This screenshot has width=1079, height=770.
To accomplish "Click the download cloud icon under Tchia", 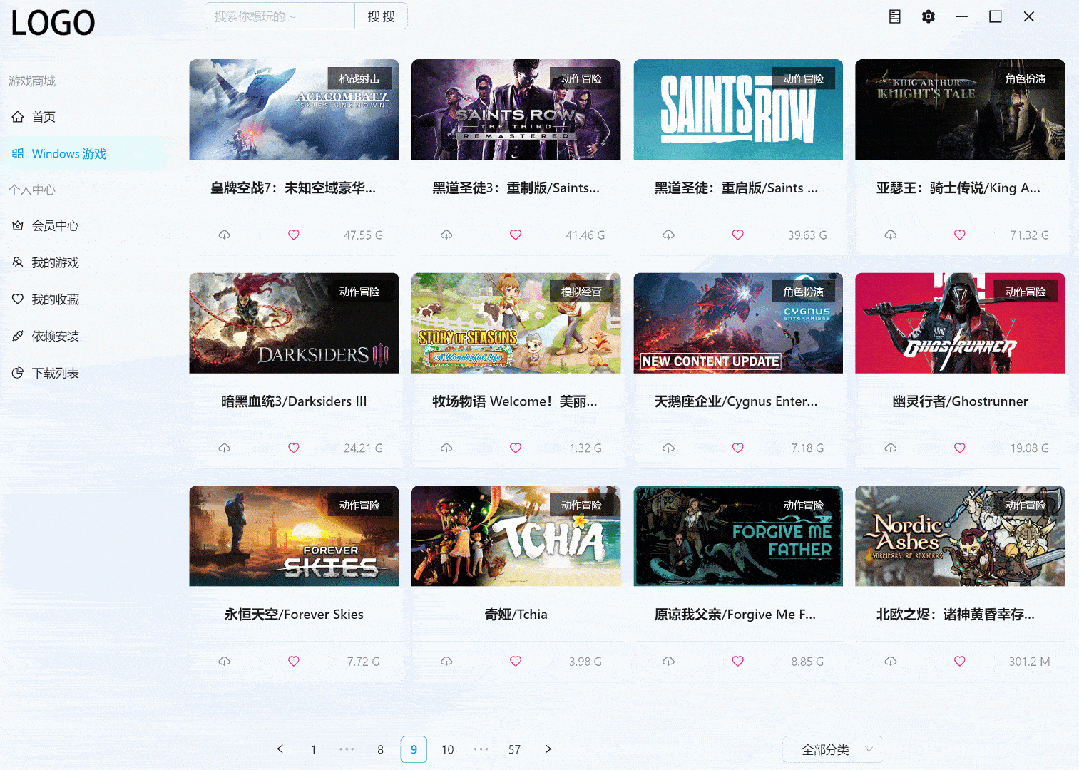I will 446,661.
